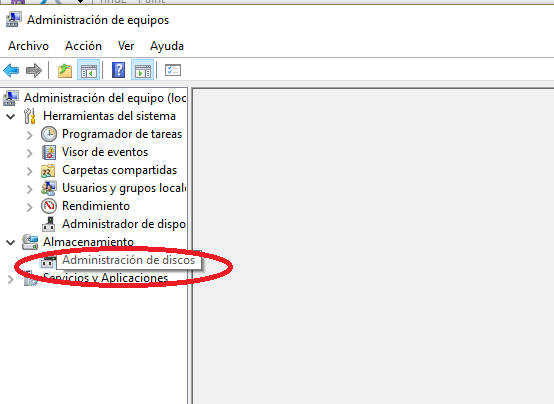
Task: Expand Visor de eventos node
Action: (x=30, y=153)
